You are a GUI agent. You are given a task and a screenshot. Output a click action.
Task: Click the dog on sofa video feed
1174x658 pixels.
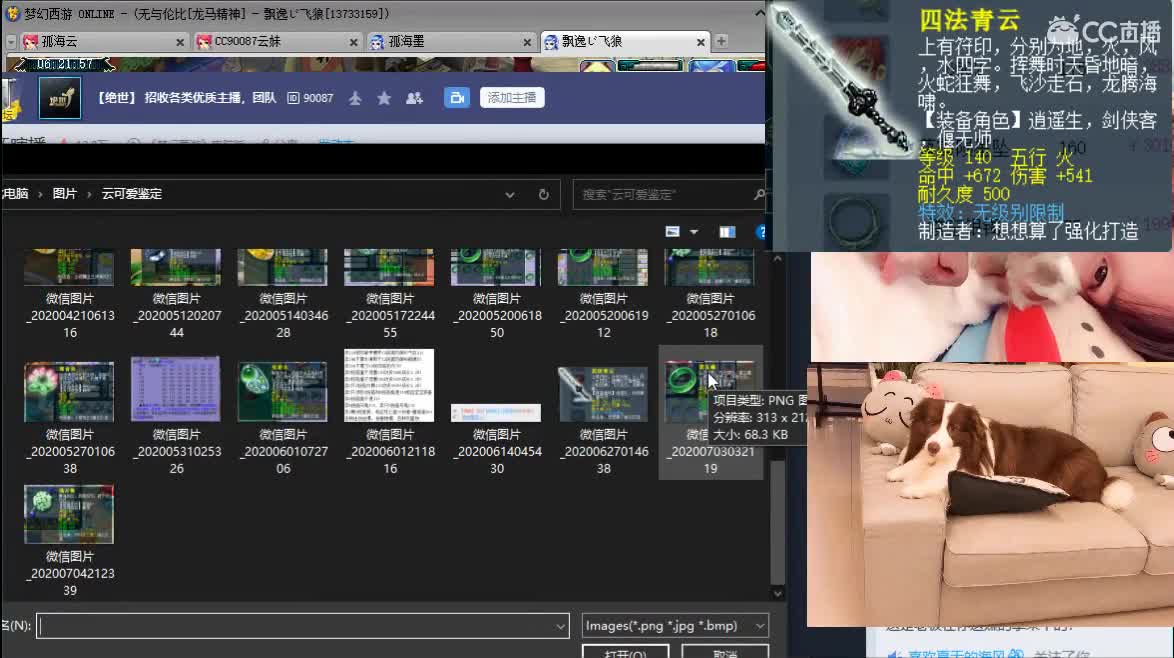click(990, 495)
